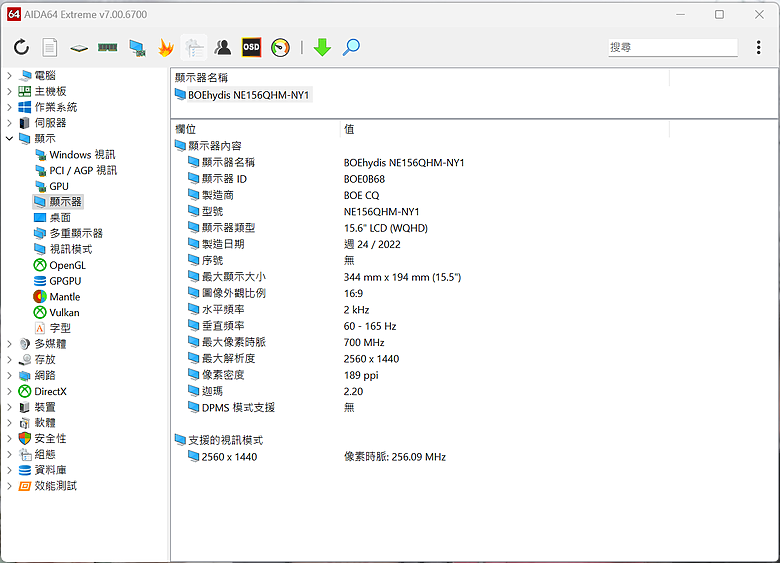Image resolution: width=780 pixels, height=563 pixels.
Task: Click the greyed configuration toolbar icon
Action: click(194, 48)
